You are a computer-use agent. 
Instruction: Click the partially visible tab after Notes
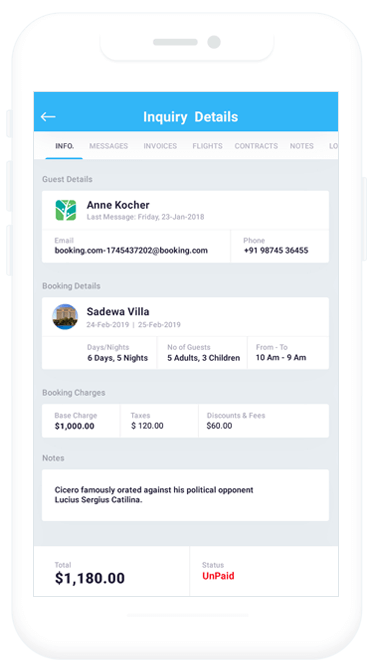point(333,146)
